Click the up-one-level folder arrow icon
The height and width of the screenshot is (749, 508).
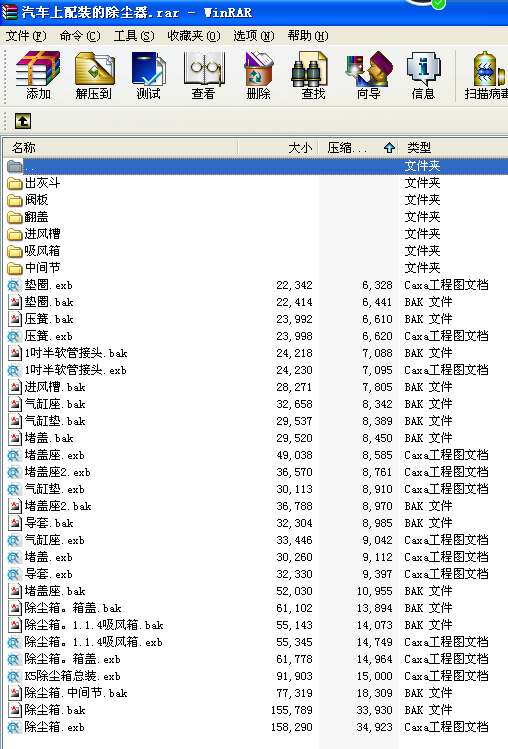tap(23, 121)
